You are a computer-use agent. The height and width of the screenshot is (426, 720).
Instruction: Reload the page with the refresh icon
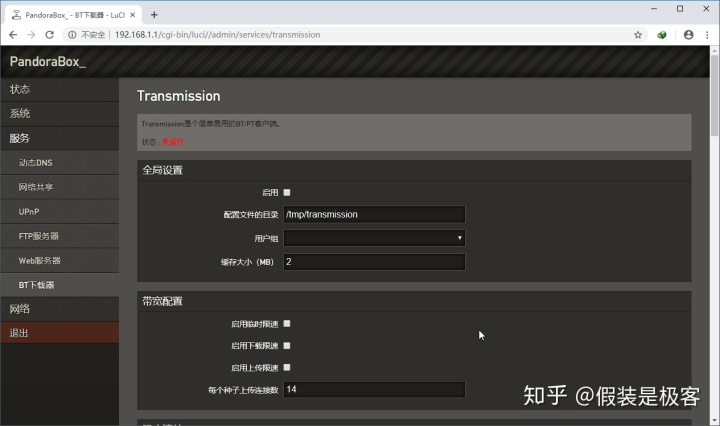click(x=50, y=35)
